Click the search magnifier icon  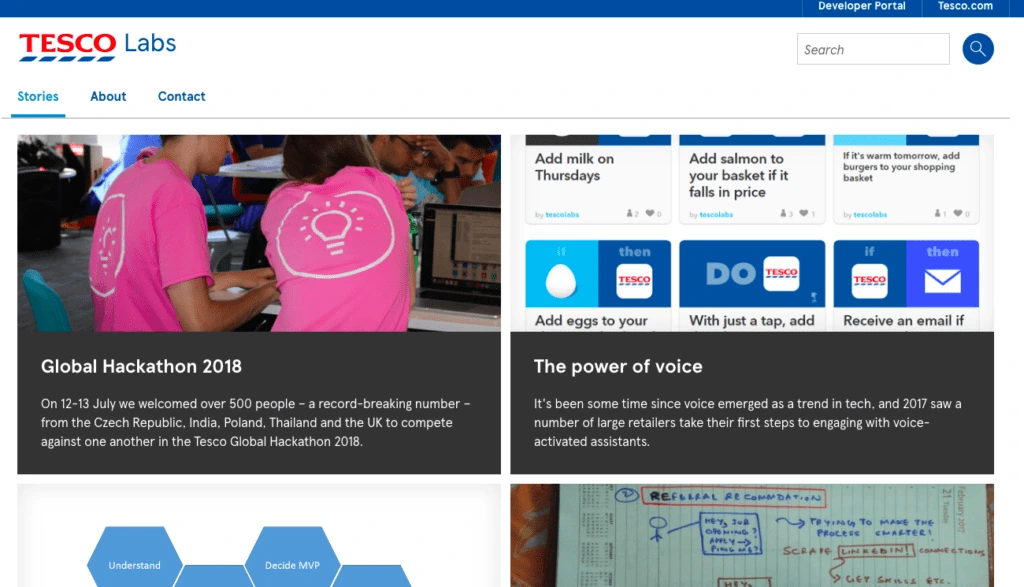pos(977,48)
